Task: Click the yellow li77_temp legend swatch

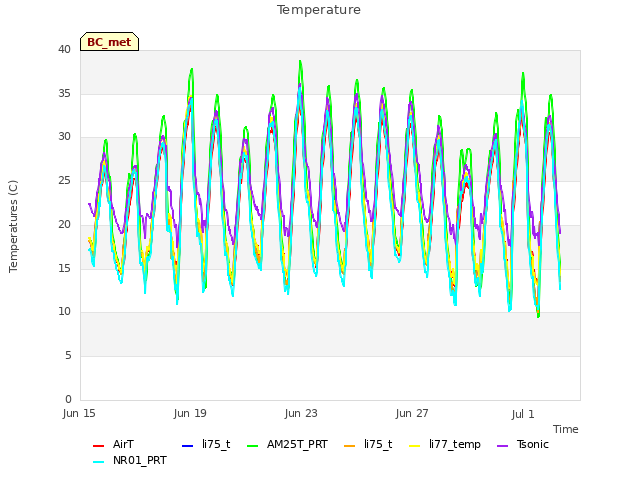Action: [414, 445]
